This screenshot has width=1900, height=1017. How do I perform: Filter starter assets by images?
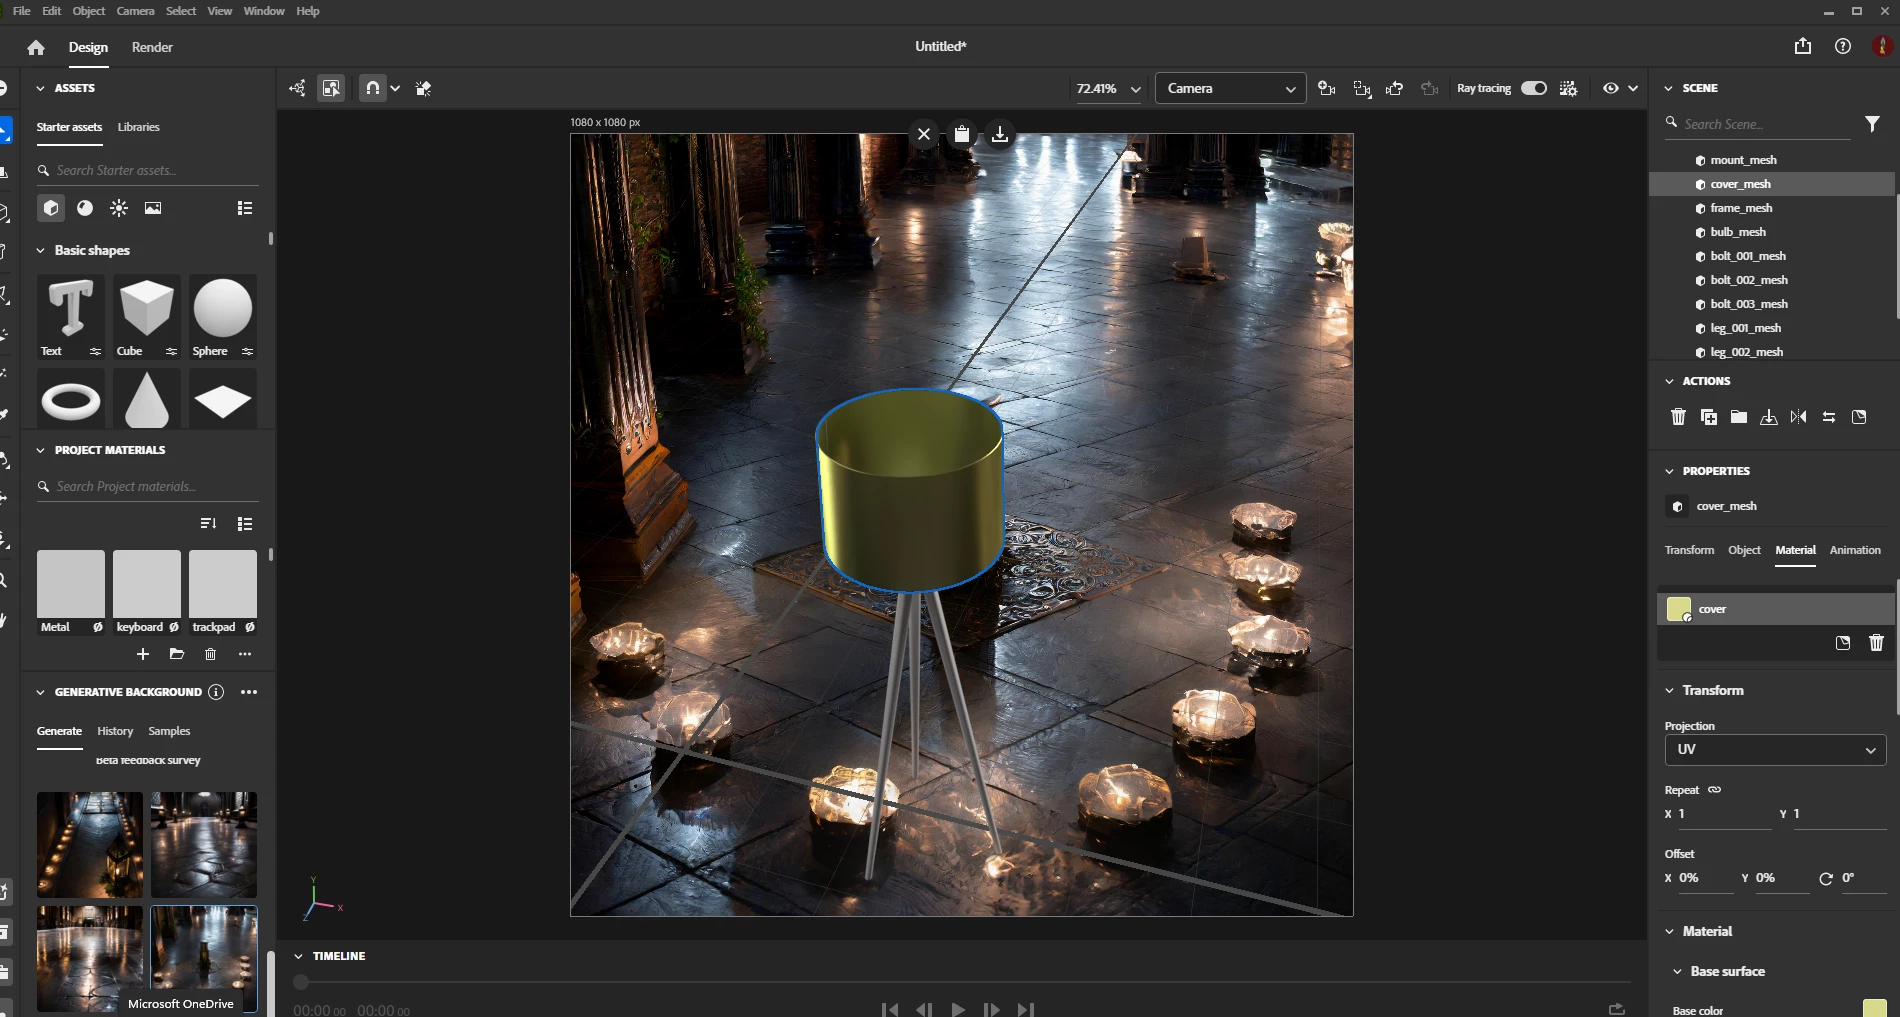153,208
